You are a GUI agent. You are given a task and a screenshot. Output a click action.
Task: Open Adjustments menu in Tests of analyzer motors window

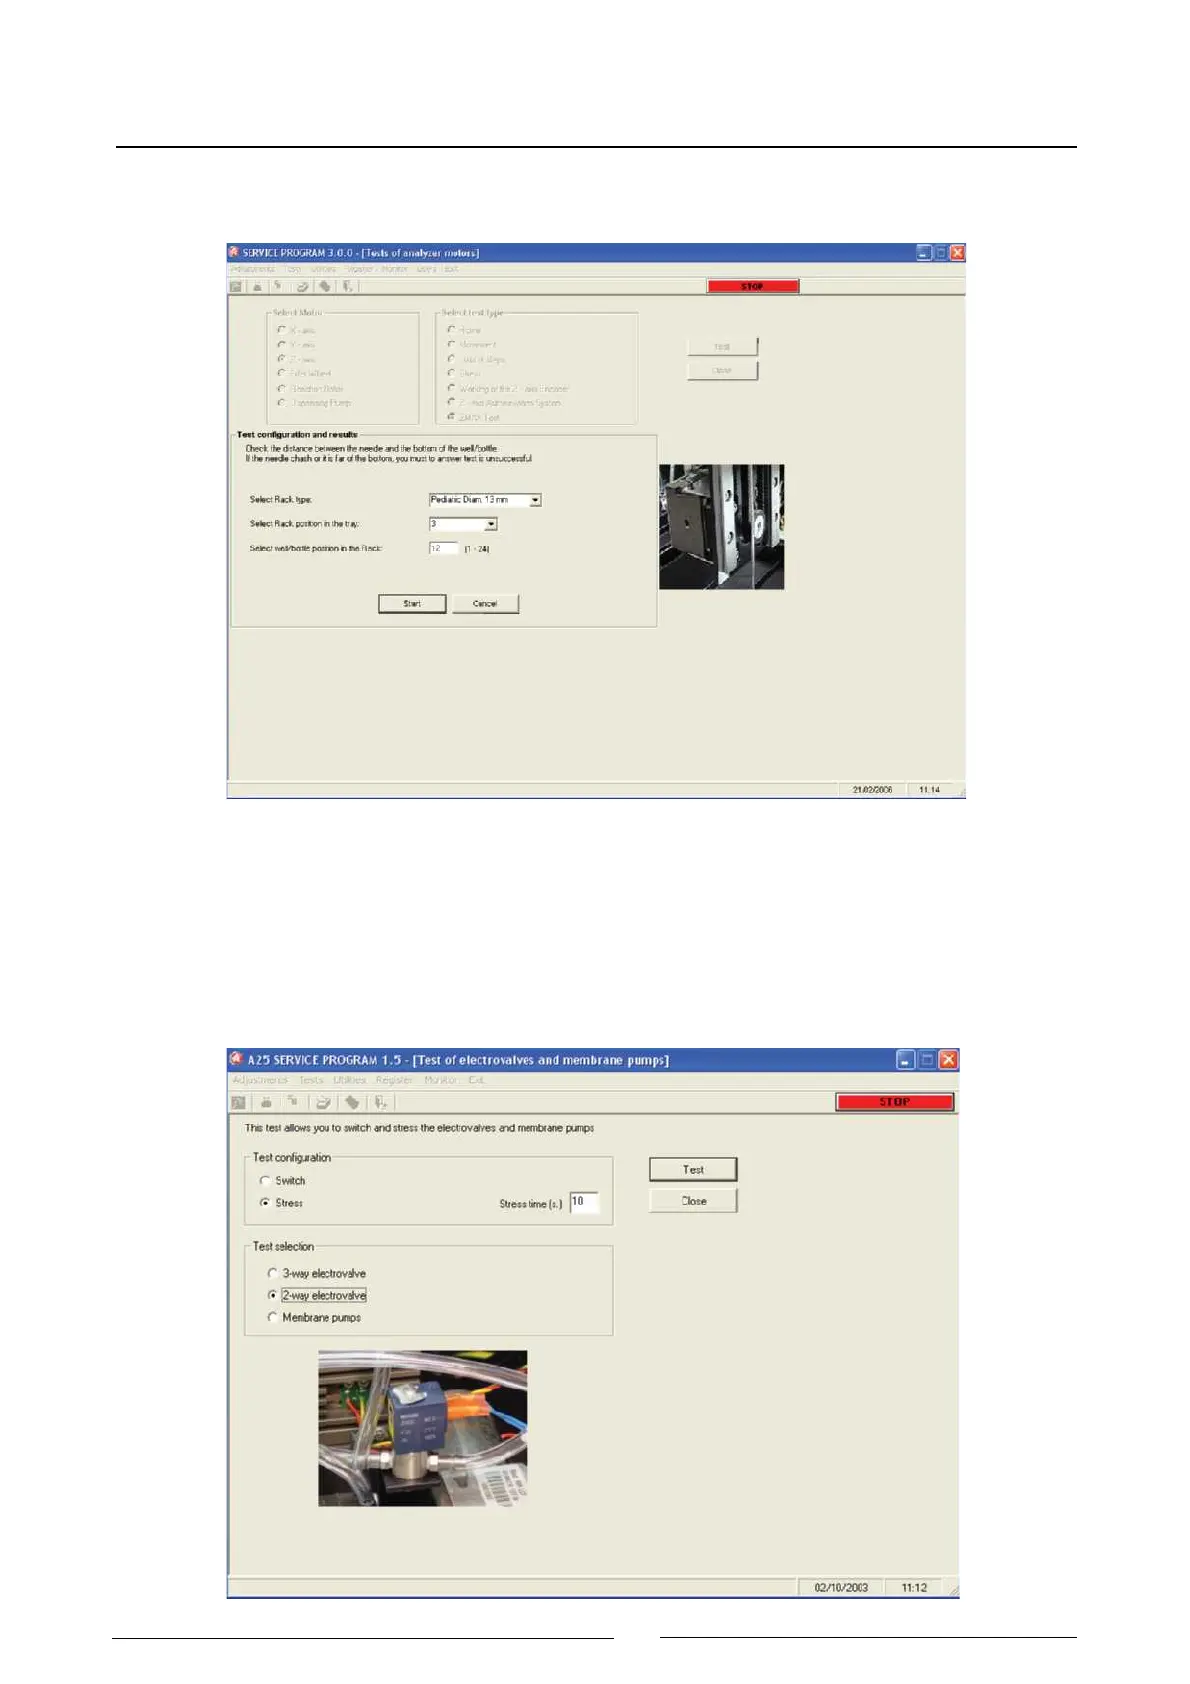coord(253,269)
